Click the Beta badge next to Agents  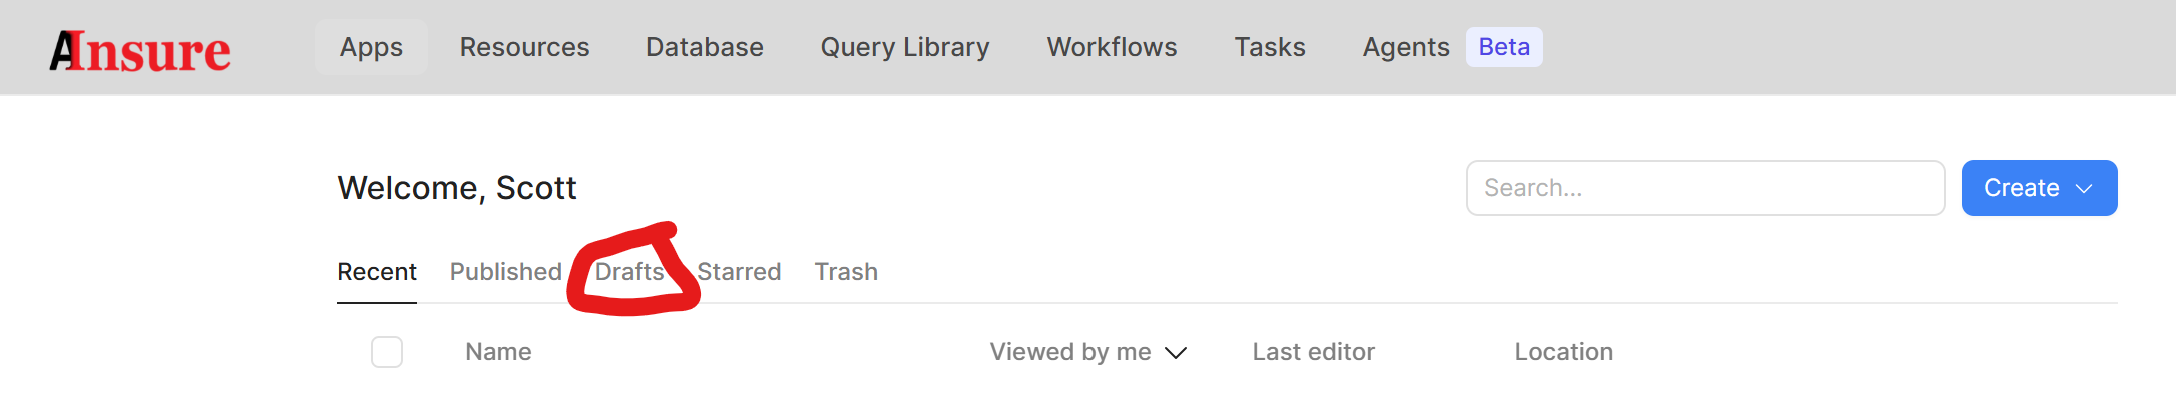[1504, 47]
